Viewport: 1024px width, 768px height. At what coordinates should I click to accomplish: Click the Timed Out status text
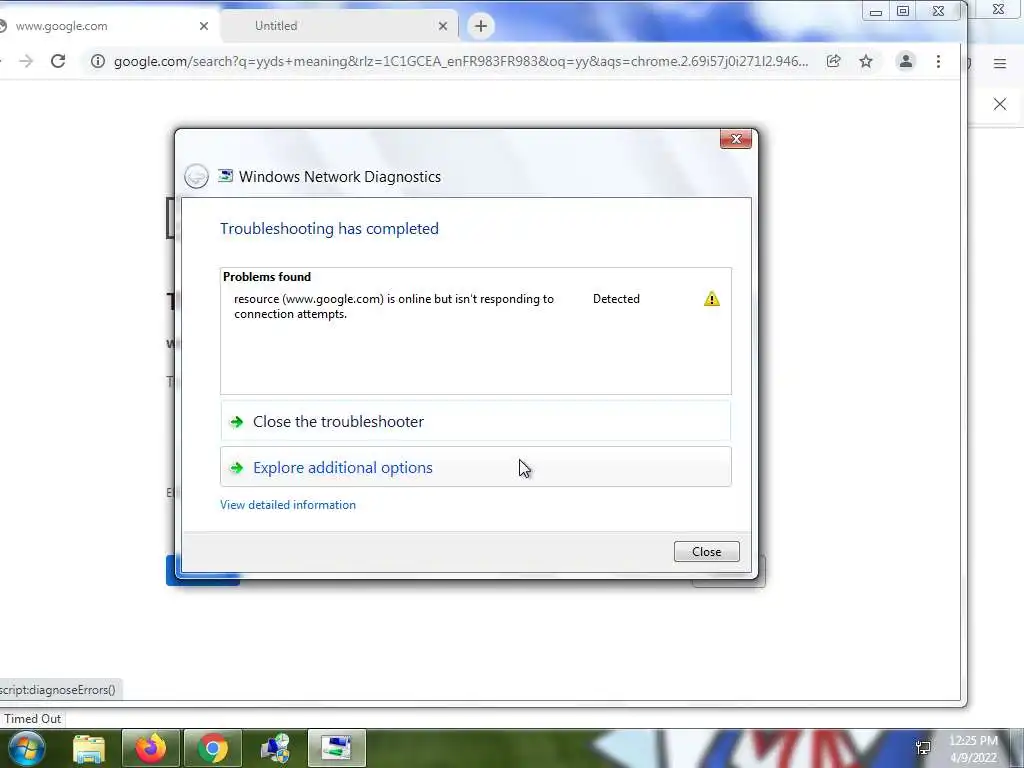pyautogui.click(x=33, y=718)
